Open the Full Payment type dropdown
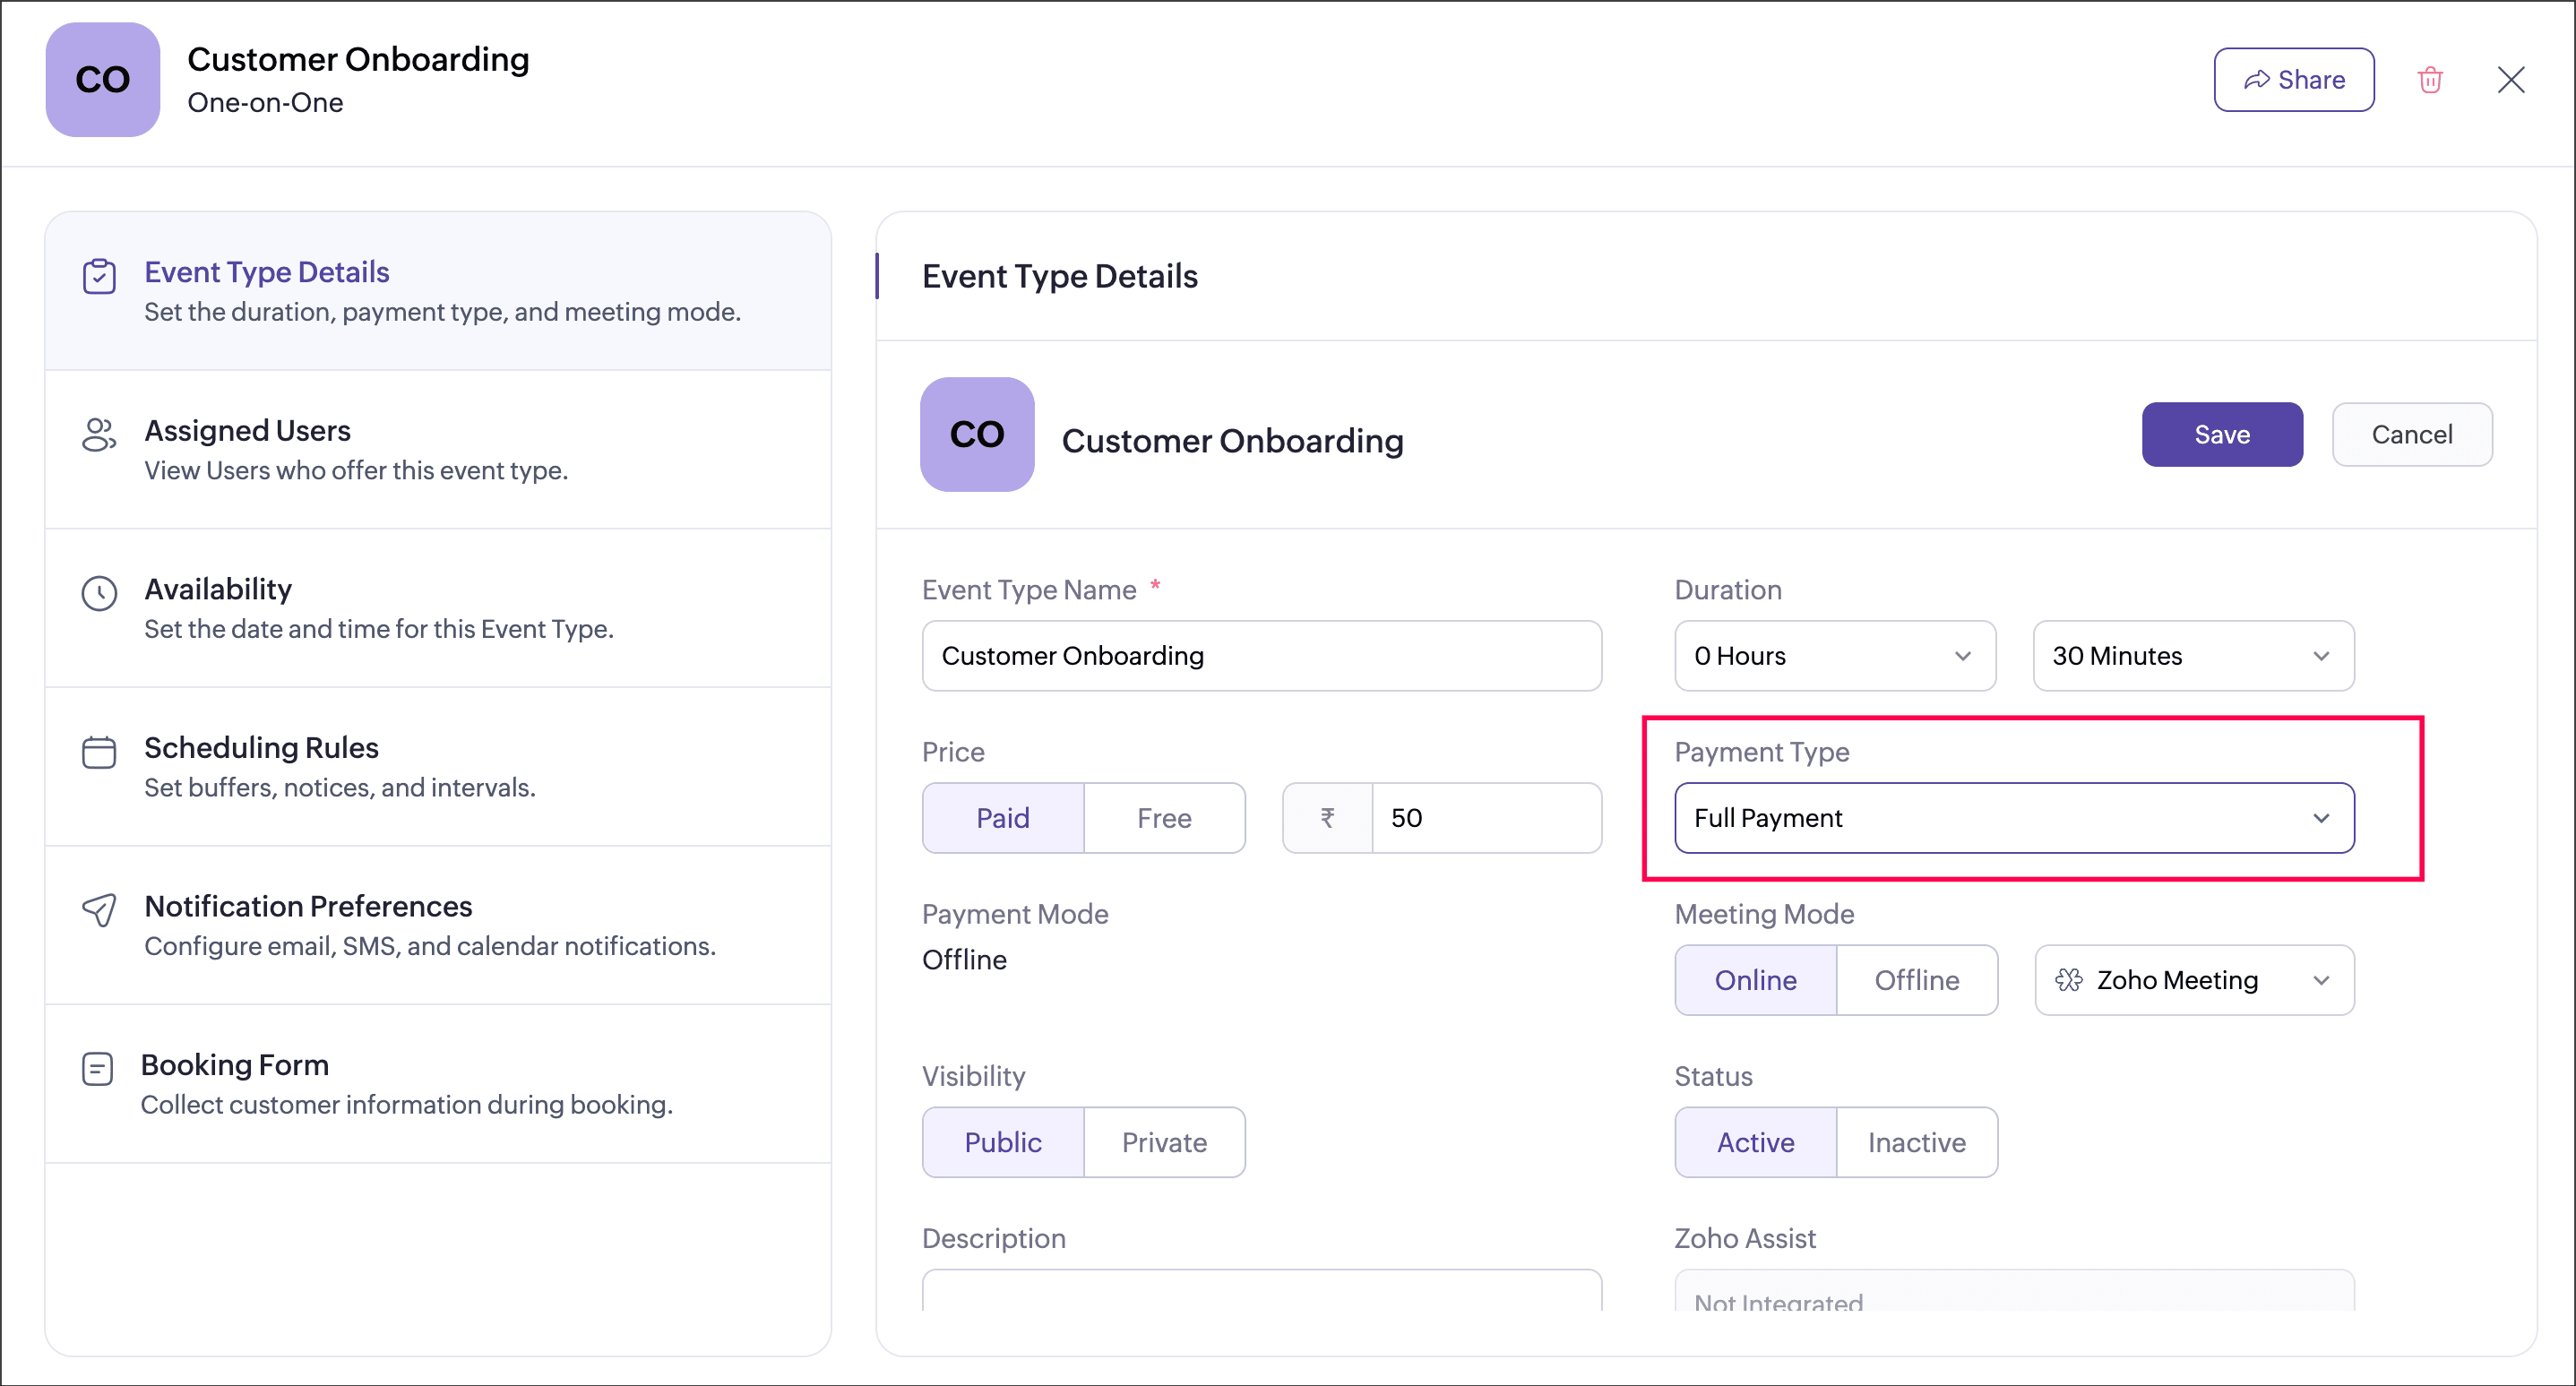The image size is (2576, 1386). click(2014, 818)
